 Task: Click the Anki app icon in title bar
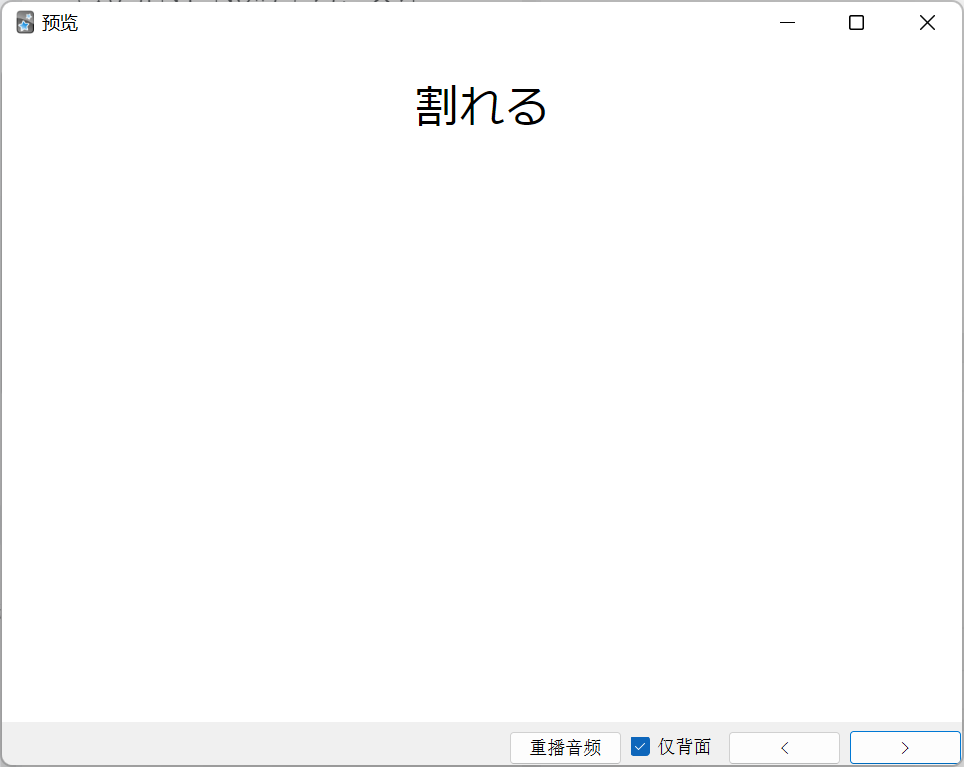pos(25,23)
